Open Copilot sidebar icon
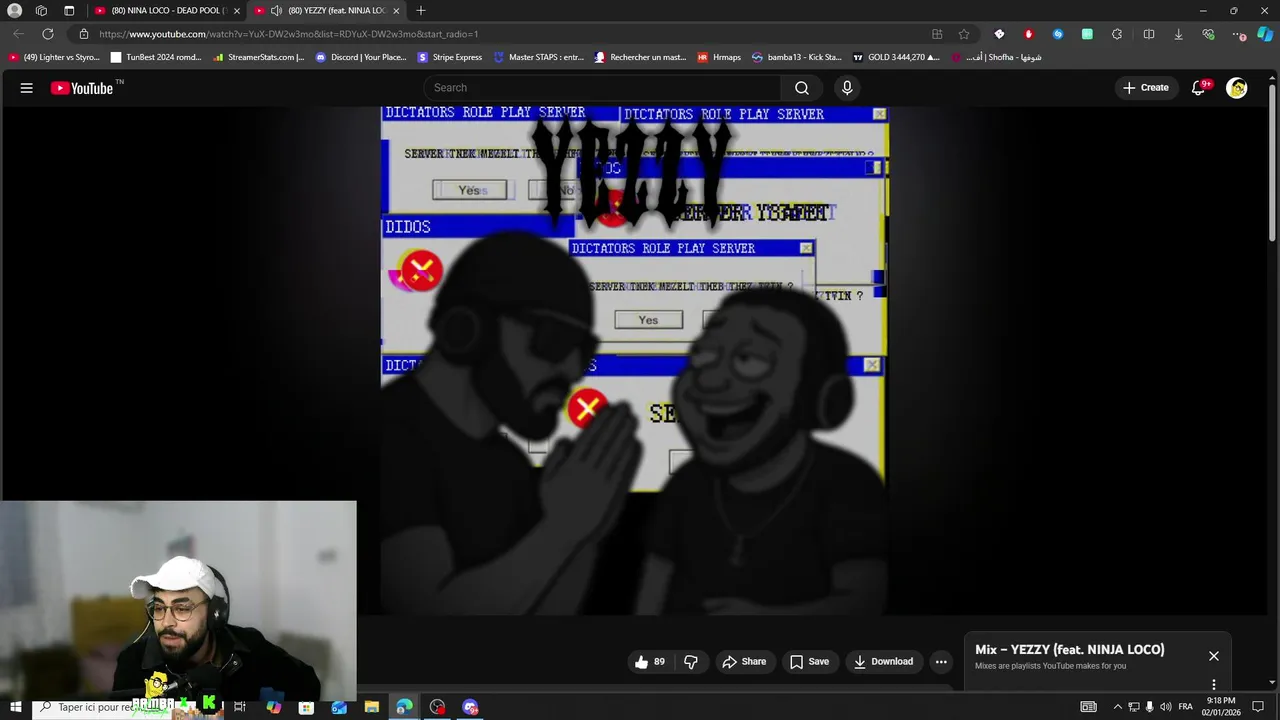The width and height of the screenshot is (1280, 720). point(1264,34)
